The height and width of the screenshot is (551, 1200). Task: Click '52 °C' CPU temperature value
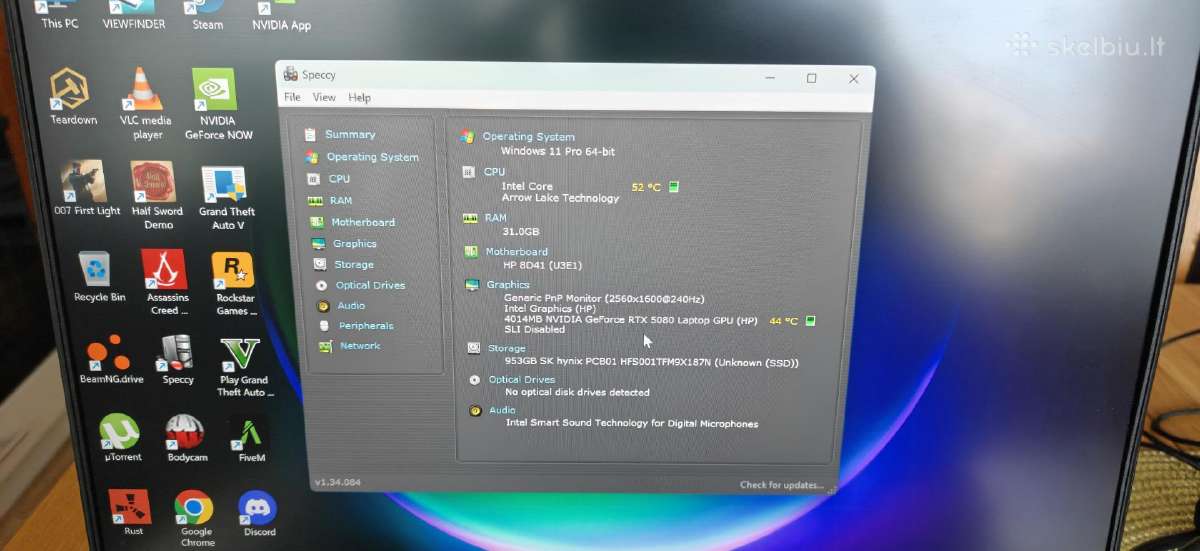point(646,187)
